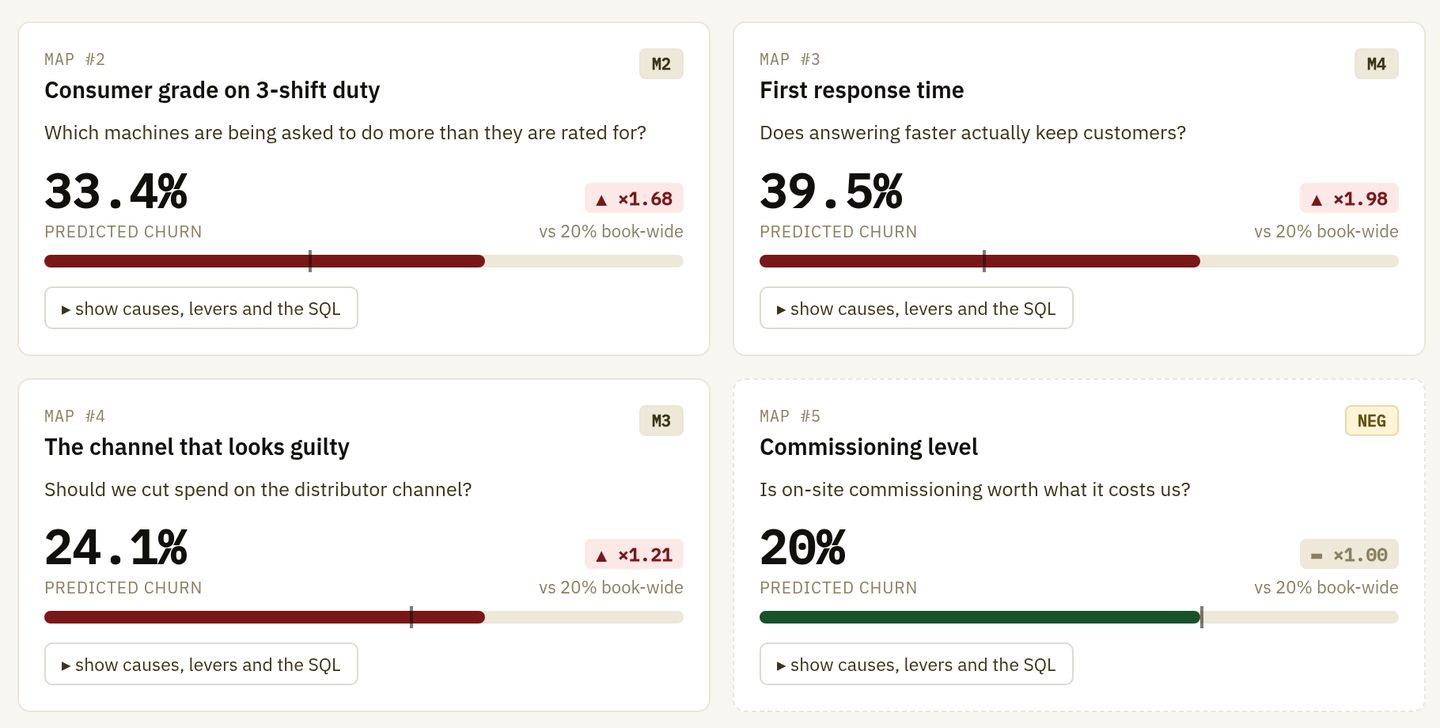Viewport: 1440px width, 728px height.
Task: Click the ×1.68 uplift indicator
Action: click(x=634, y=198)
